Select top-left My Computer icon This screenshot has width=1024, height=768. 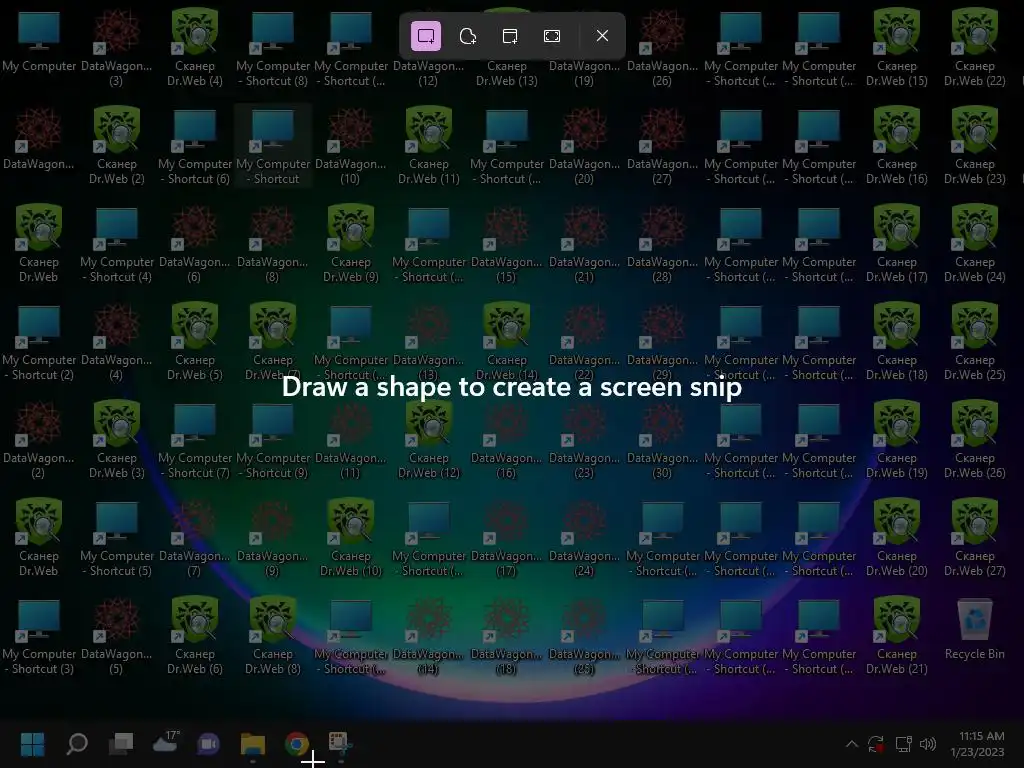[x=39, y=41]
